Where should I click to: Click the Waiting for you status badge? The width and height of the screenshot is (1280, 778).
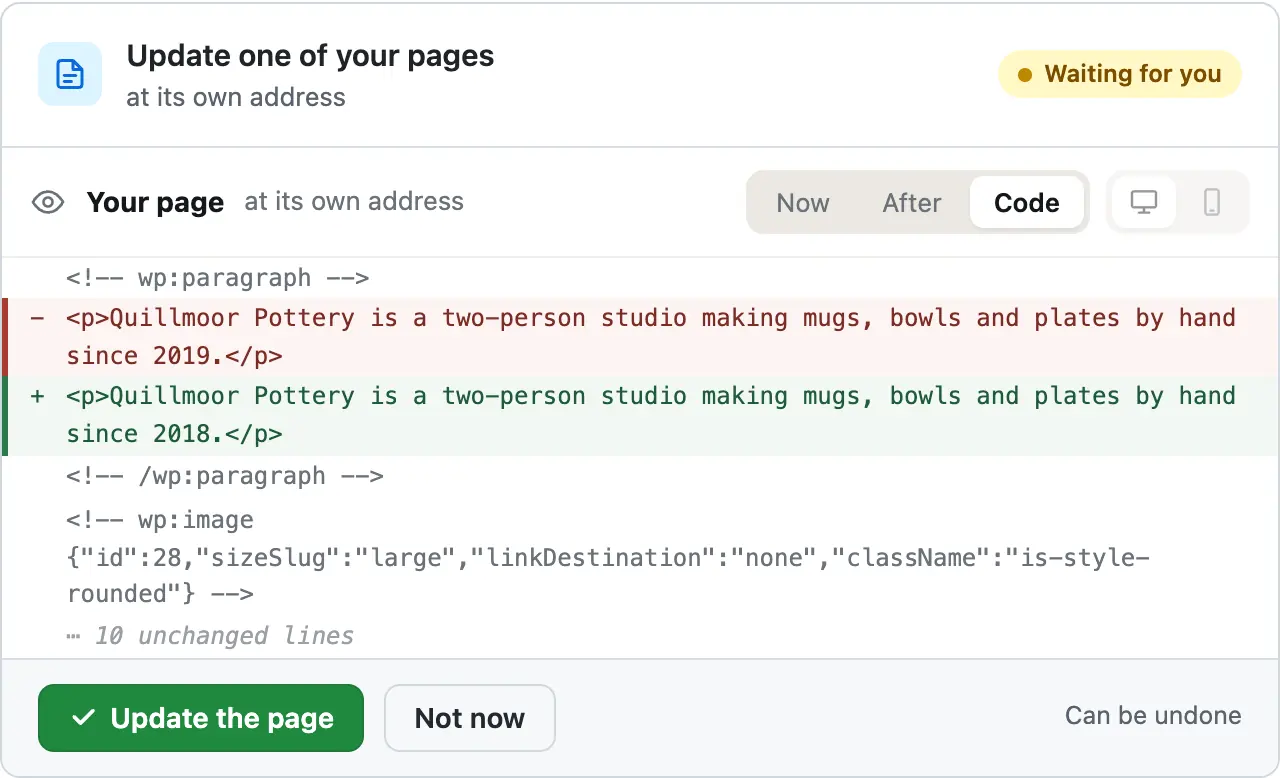pos(1120,74)
